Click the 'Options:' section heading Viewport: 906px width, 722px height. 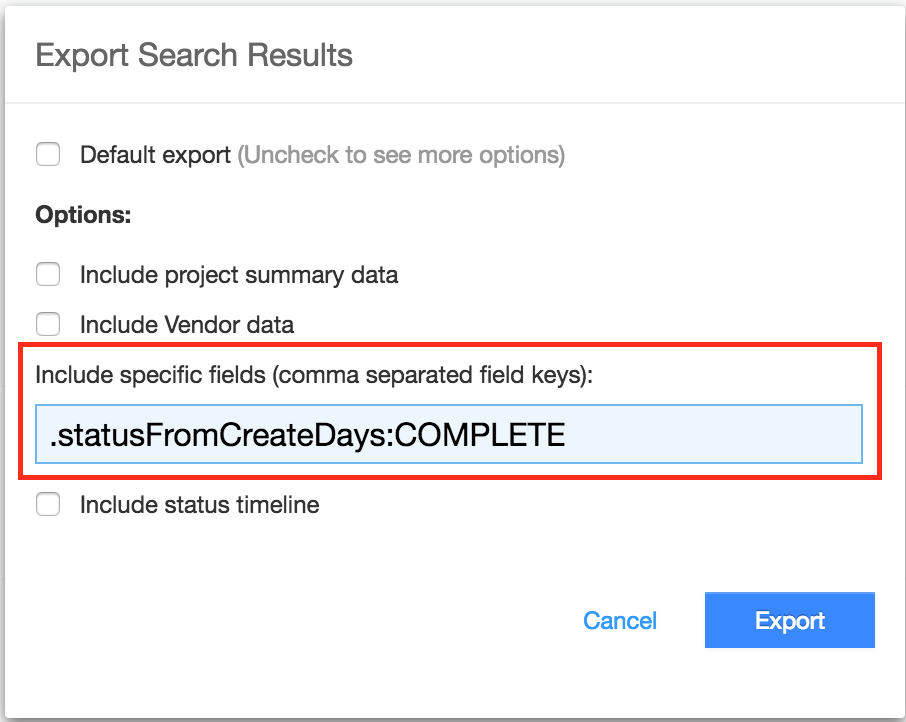point(83,215)
